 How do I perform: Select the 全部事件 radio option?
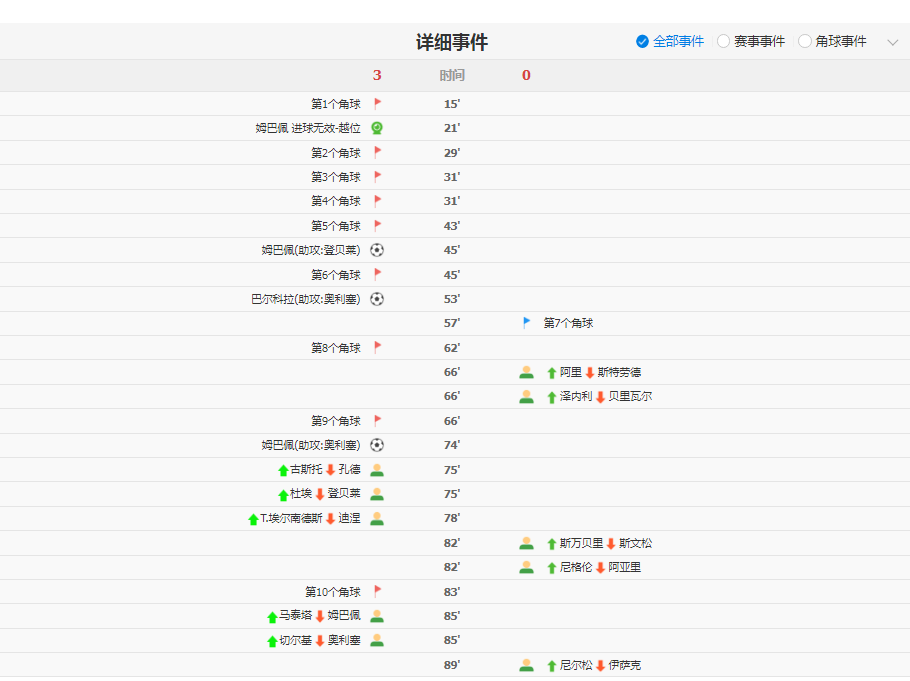tap(670, 41)
